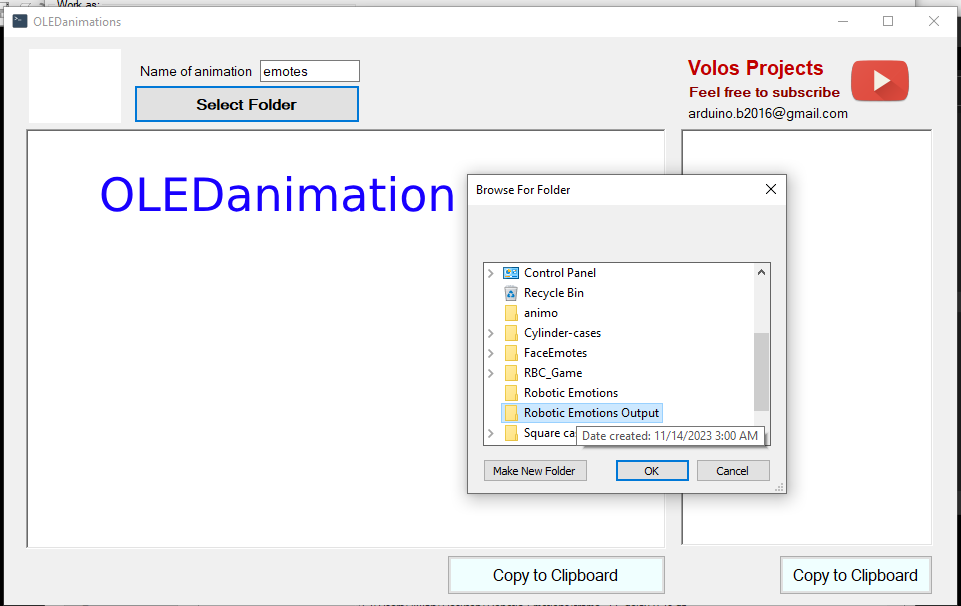Expand the FaceEmotes tree node

(x=490, y=352)
